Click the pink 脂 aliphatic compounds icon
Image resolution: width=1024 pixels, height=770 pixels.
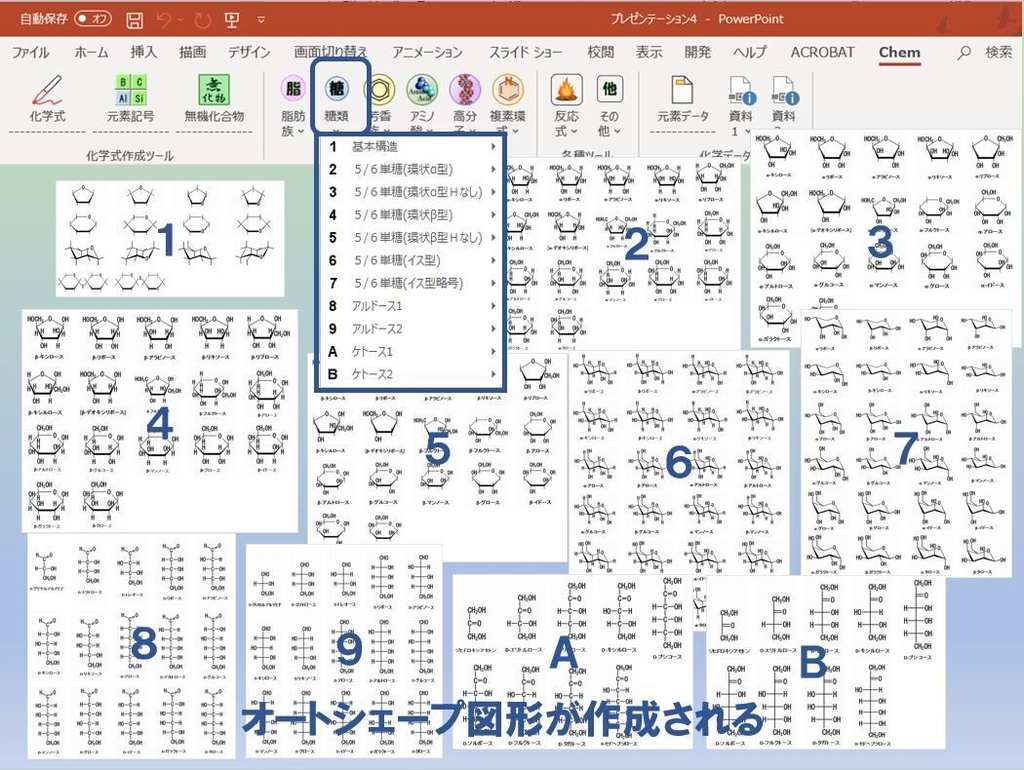tap(293, 88)
